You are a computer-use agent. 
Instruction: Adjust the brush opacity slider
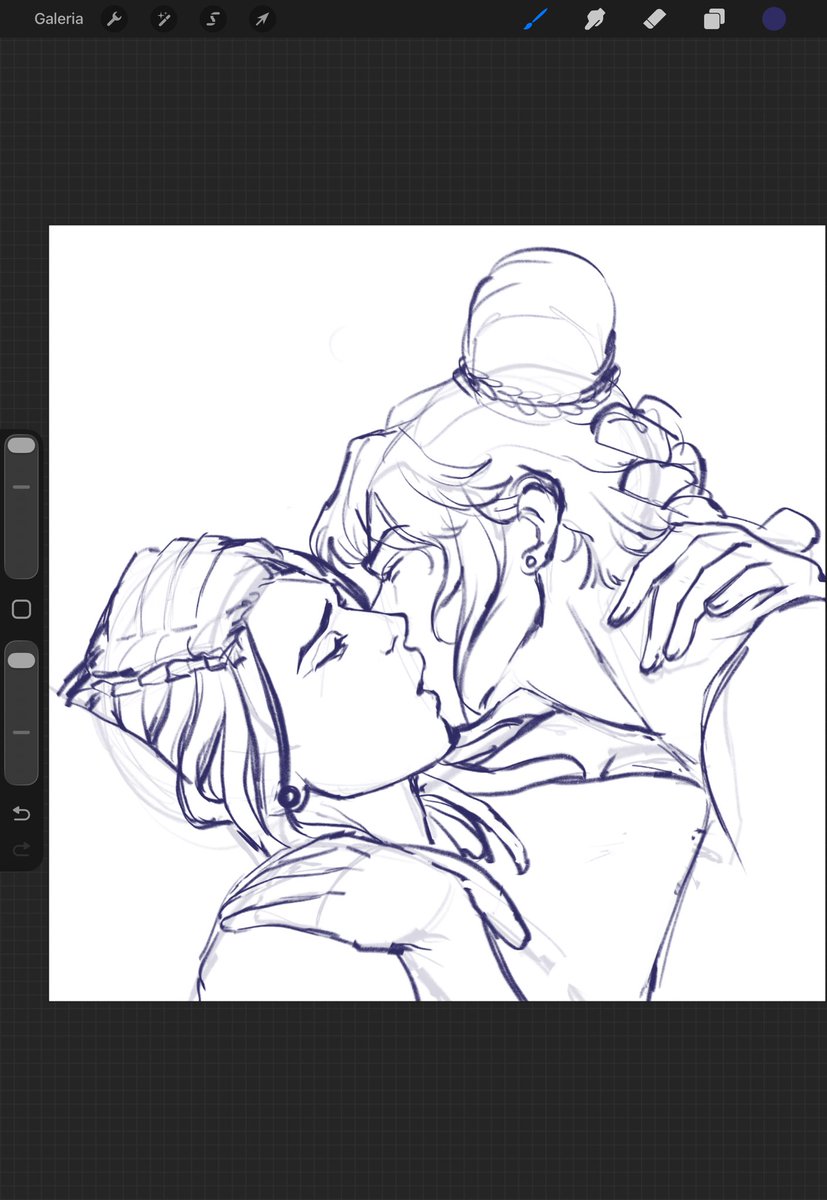pos(21,713)
